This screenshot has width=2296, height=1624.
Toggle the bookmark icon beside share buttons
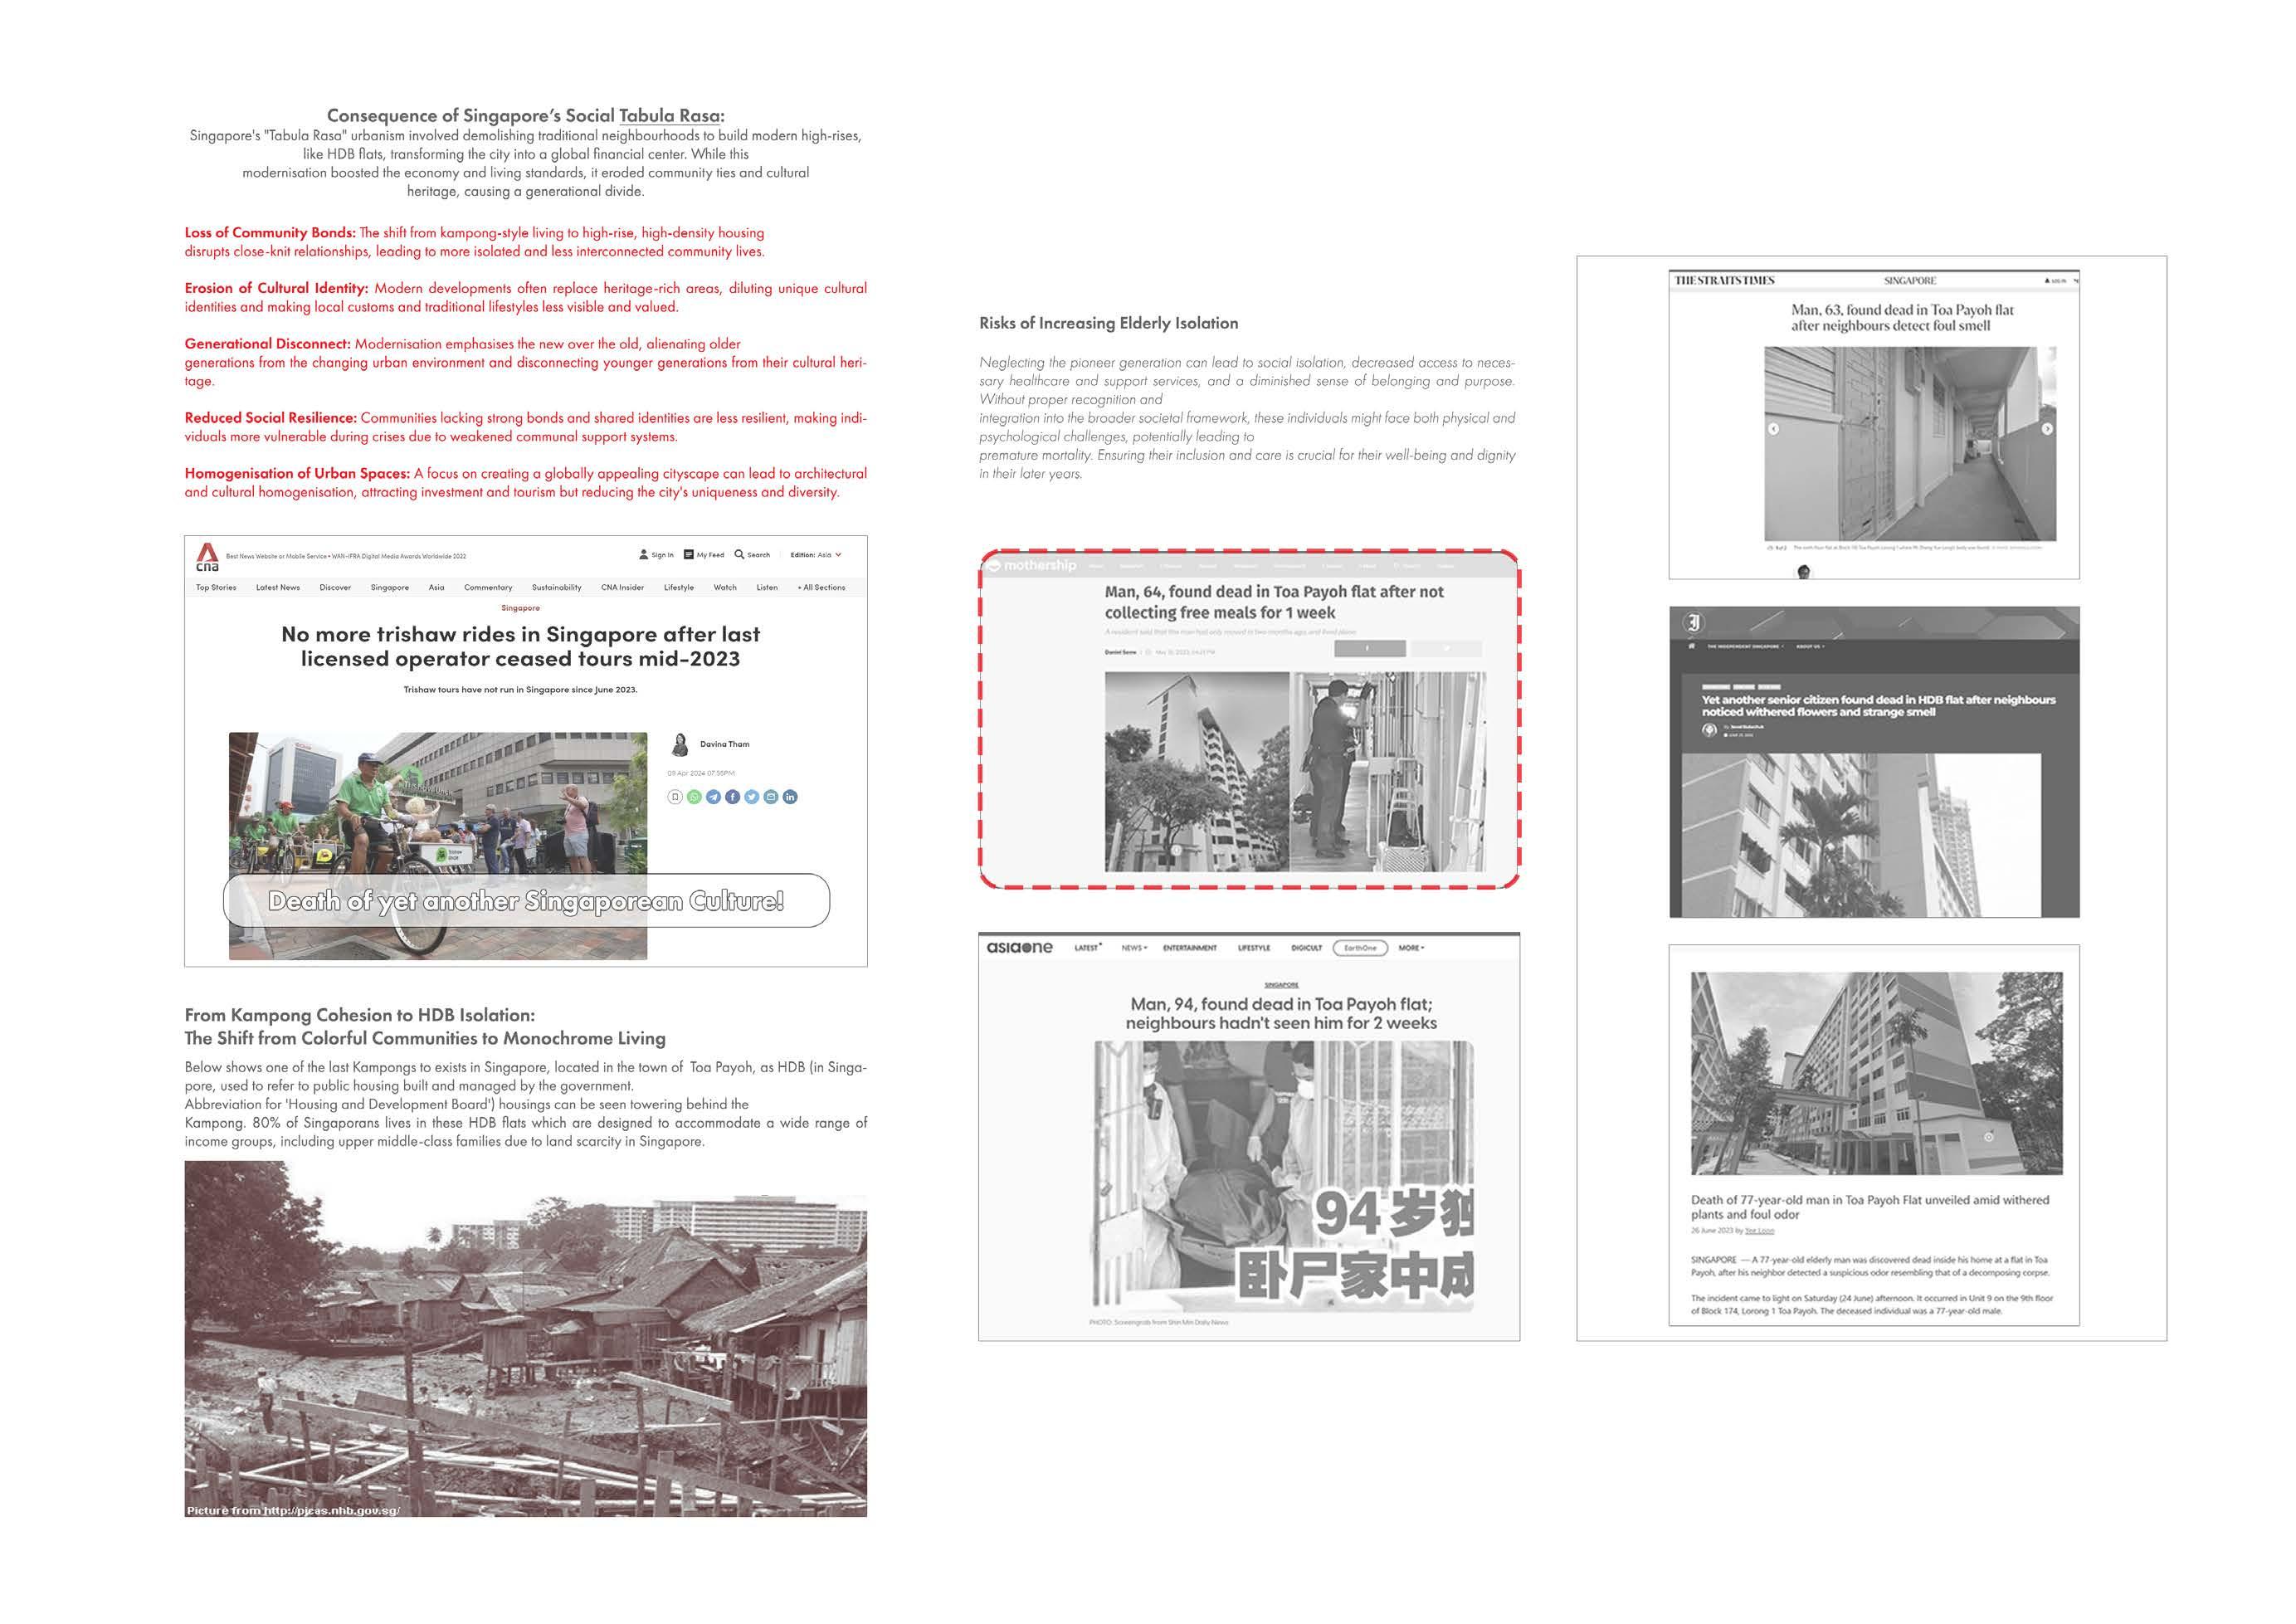(x=675, y=797)
